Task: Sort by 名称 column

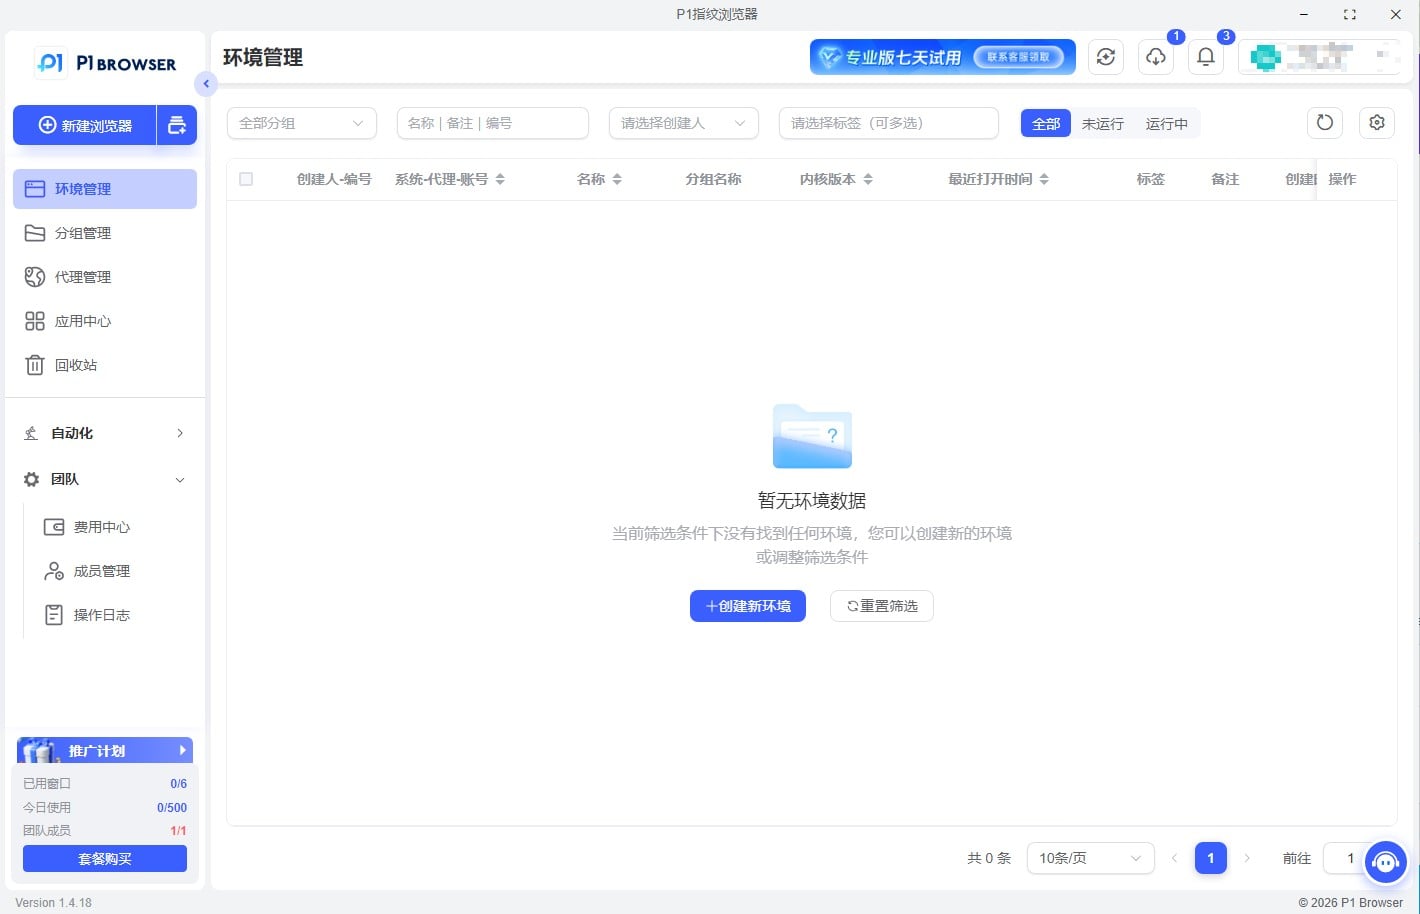Action: pyautogui.click(x=617, y=179)
